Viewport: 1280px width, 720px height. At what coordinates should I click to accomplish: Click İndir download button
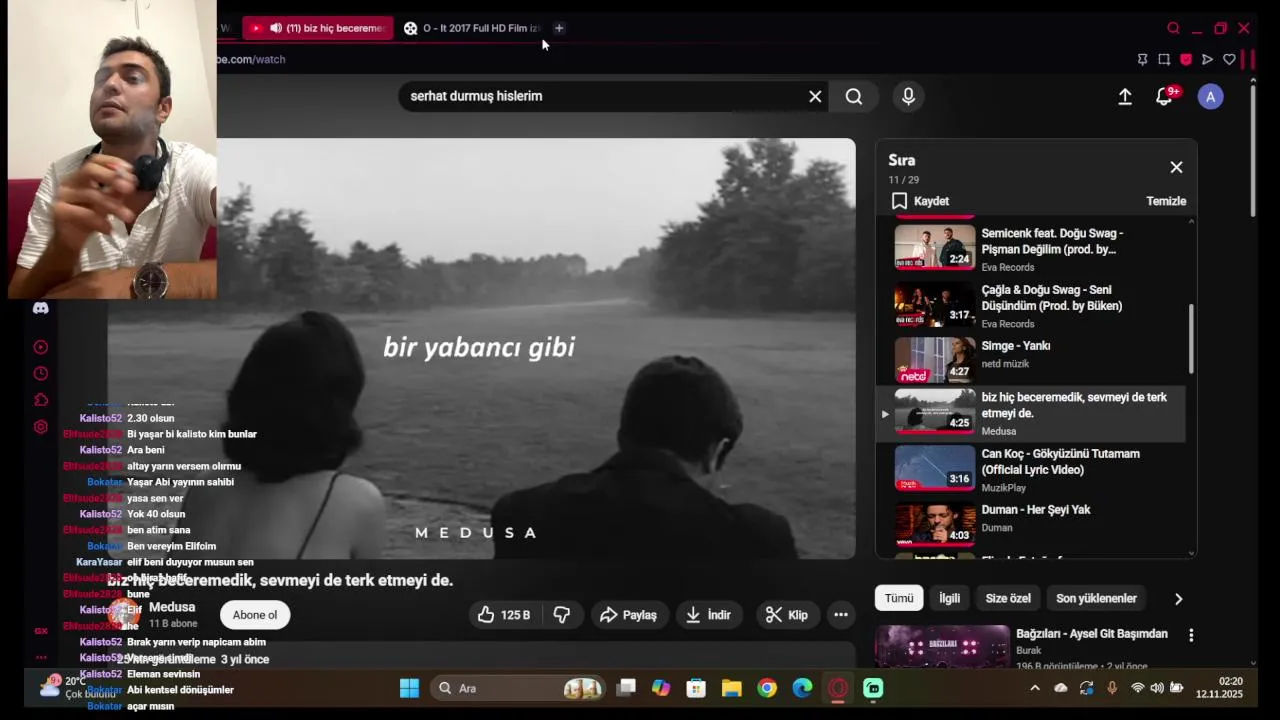[x=708, y=615]
